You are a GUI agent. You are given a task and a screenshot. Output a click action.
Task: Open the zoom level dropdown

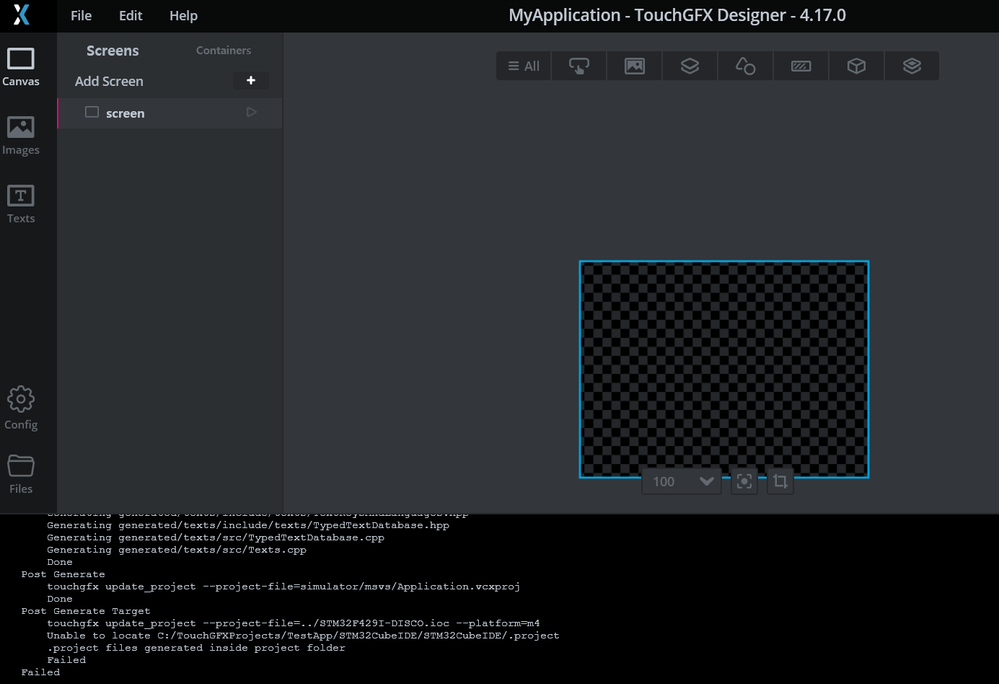point(706,481)
